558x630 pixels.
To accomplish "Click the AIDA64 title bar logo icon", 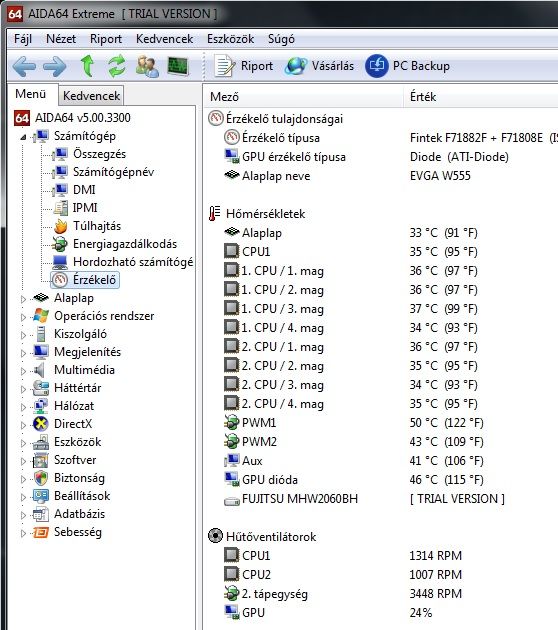I will (14, 14).
